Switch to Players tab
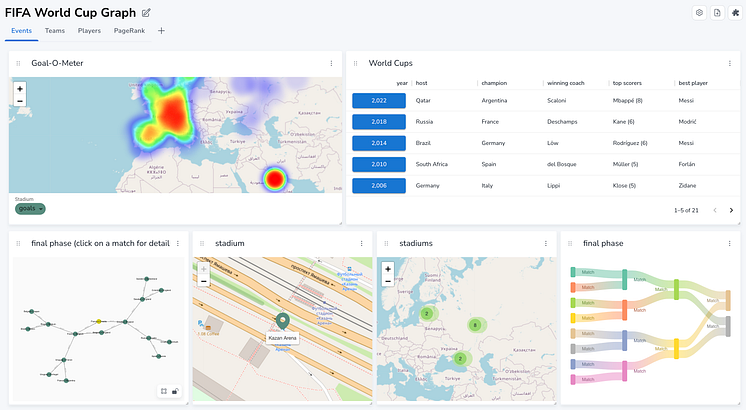The height and width of the screenshot is (410, 746). (x=89, y=30)
